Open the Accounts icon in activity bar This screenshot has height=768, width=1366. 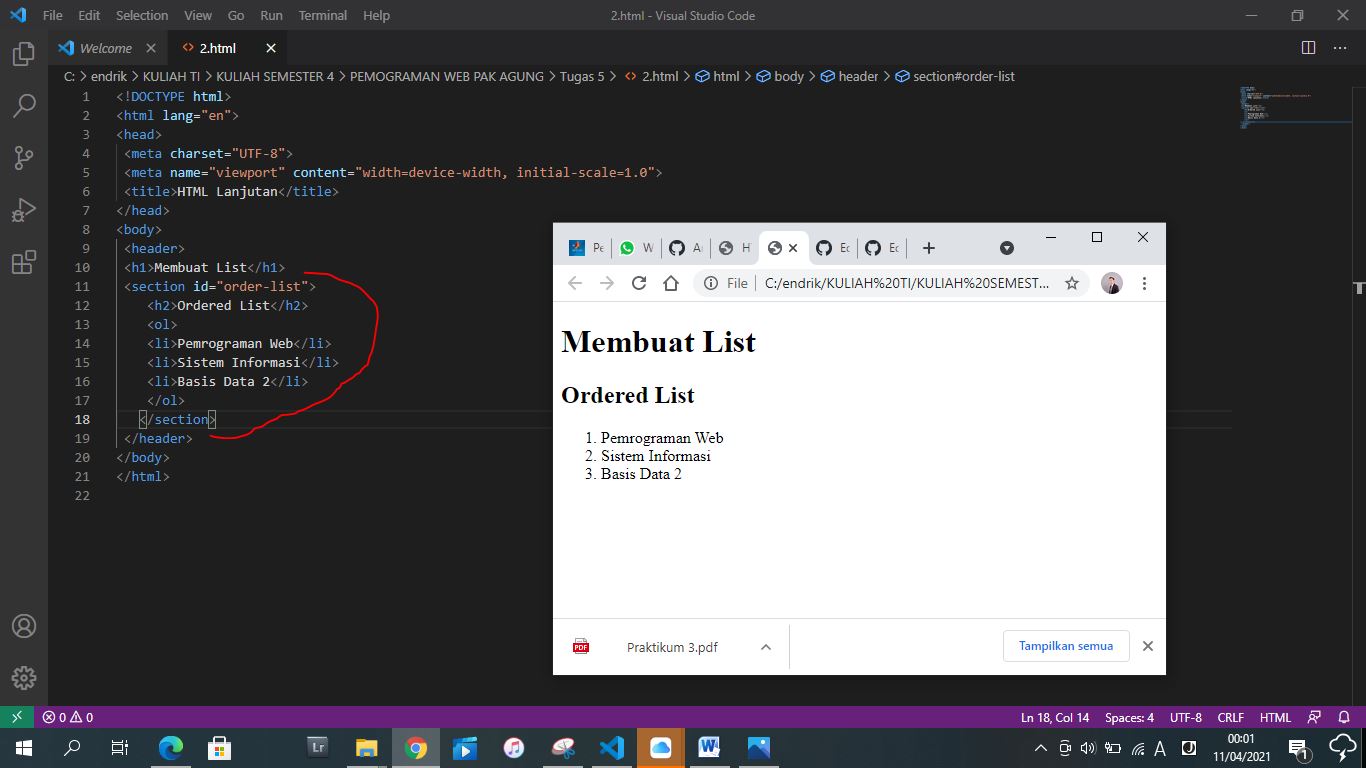(24, 626)
